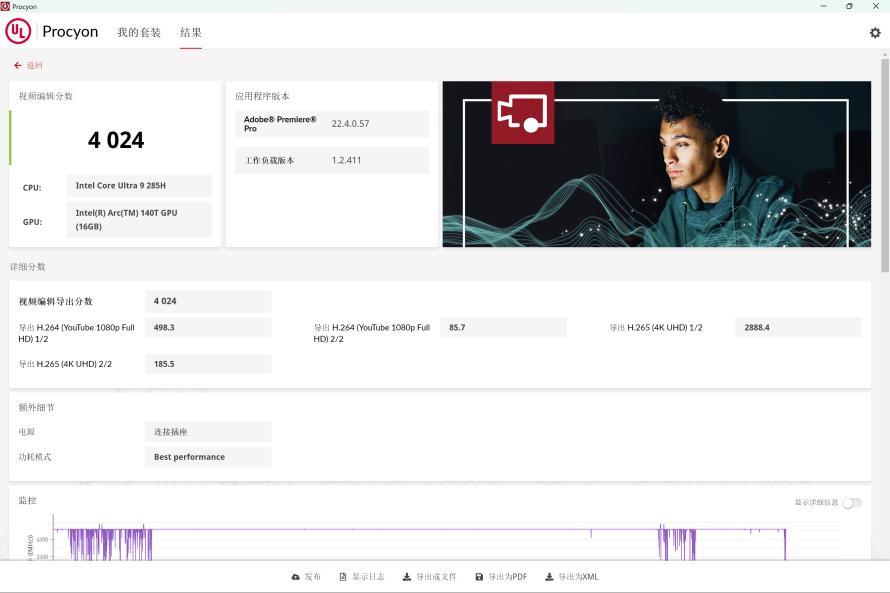890x593 pixels.
Task: Click the 连接插座 power source value
Action: pyautogui.click(x=208, y=432)
